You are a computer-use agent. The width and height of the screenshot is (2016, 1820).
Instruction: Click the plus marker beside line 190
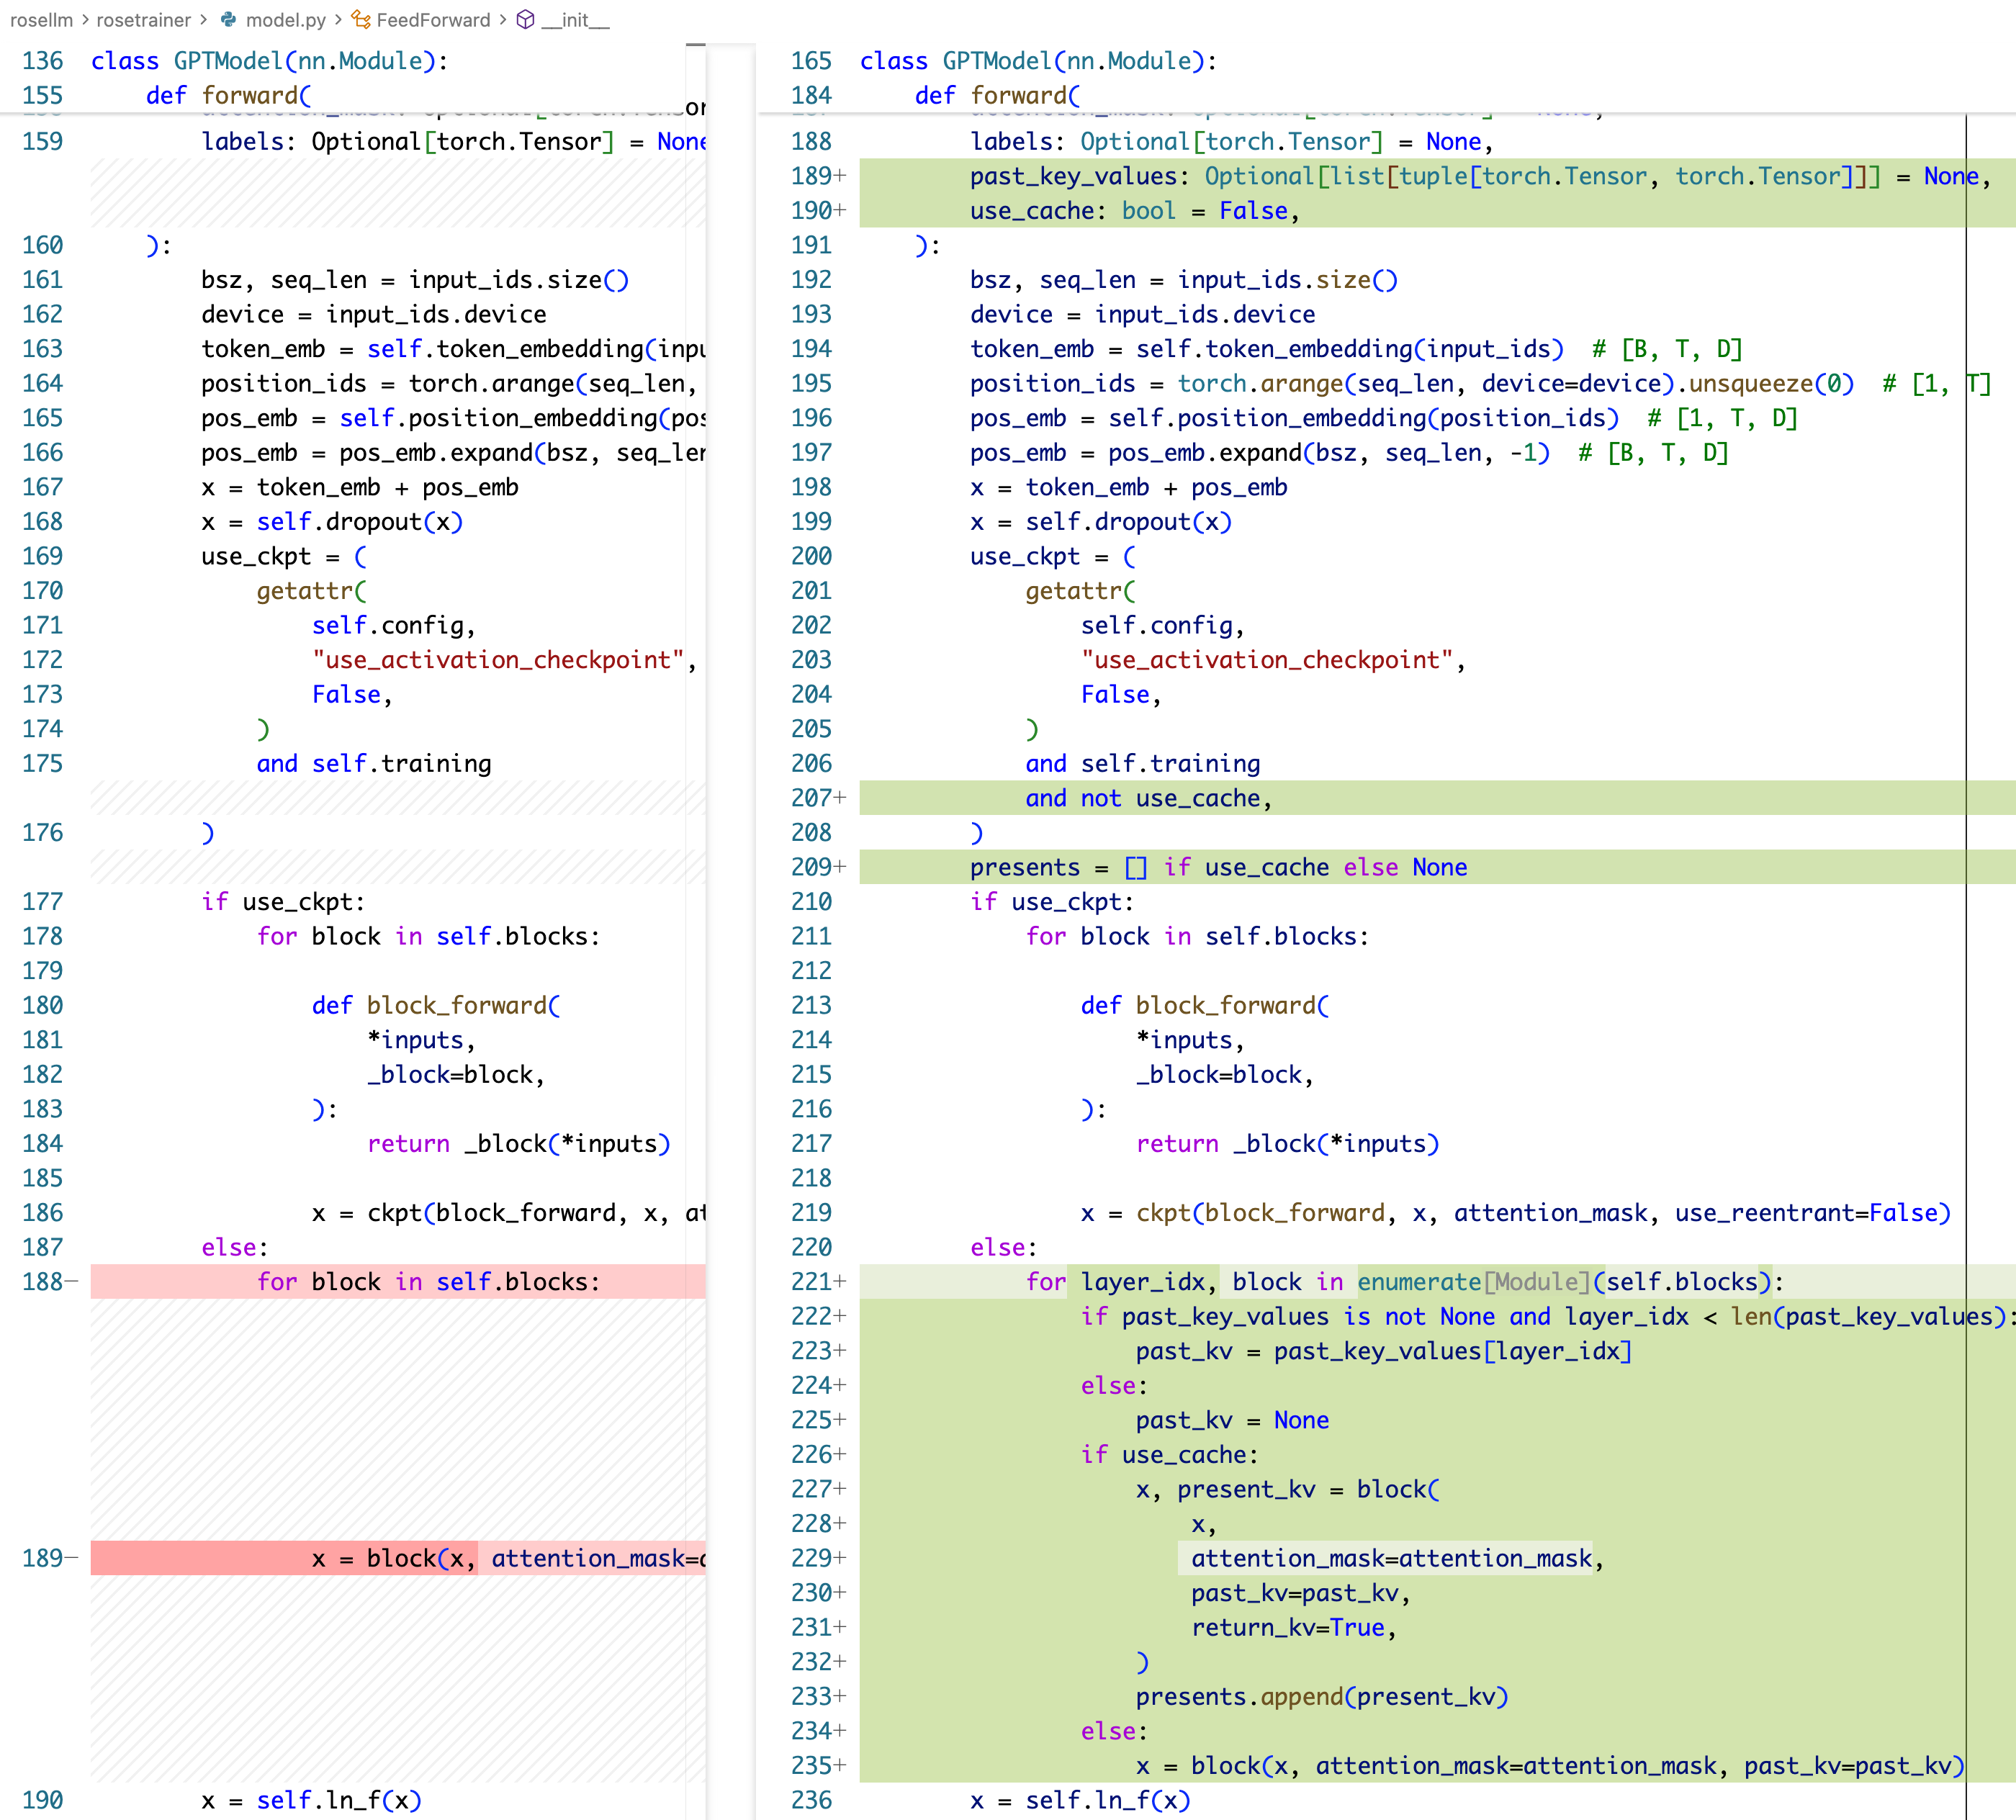tap(840, 211)
